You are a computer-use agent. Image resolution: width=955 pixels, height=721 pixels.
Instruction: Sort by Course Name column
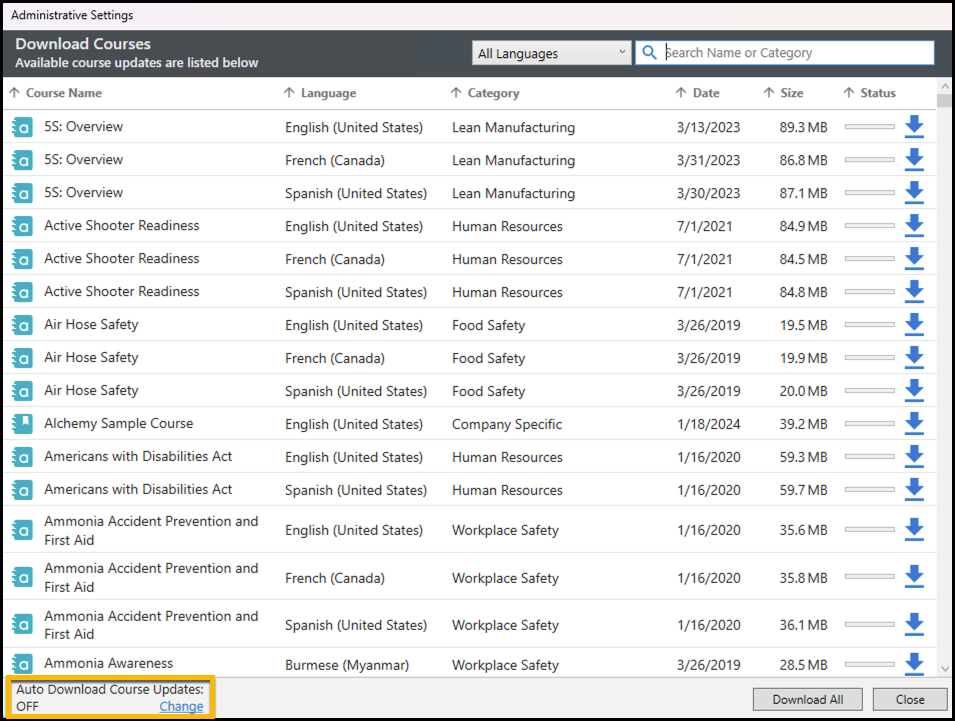pyautogui.click(x=63, y=93)
